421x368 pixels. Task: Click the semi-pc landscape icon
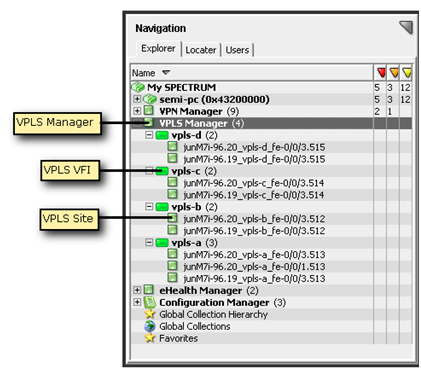point(150,99)
